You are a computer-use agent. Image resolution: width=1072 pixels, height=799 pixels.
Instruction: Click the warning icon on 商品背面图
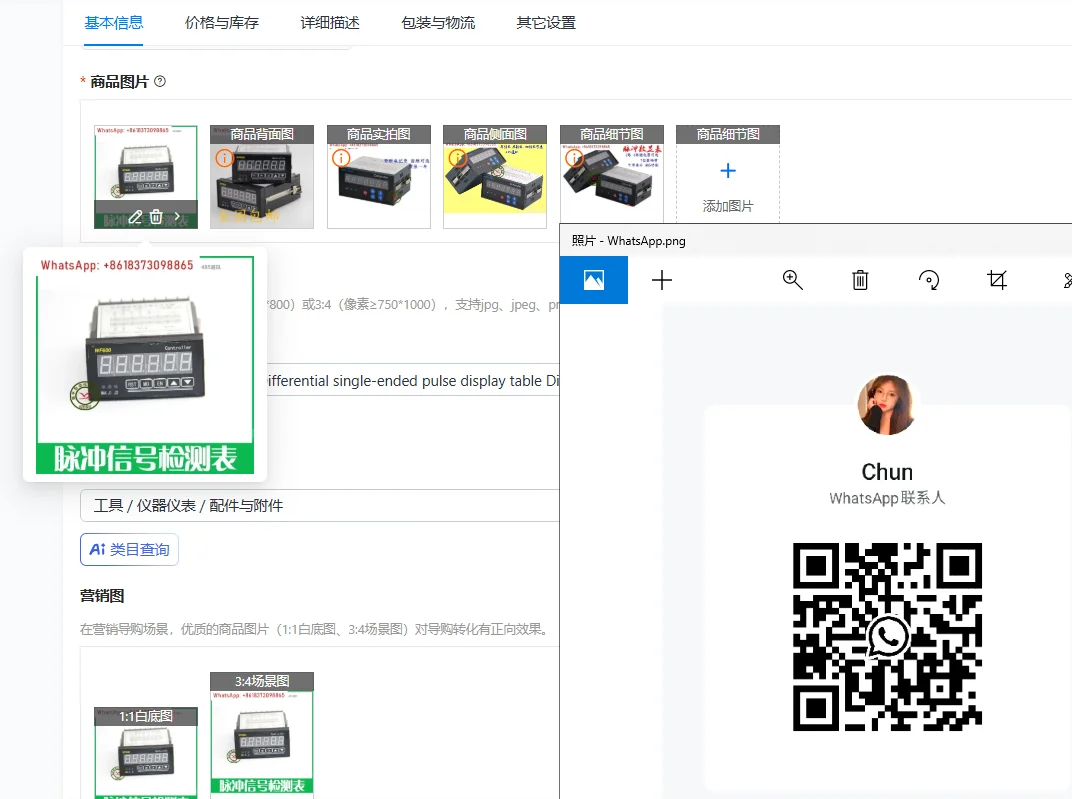click(x=224, y=158)
